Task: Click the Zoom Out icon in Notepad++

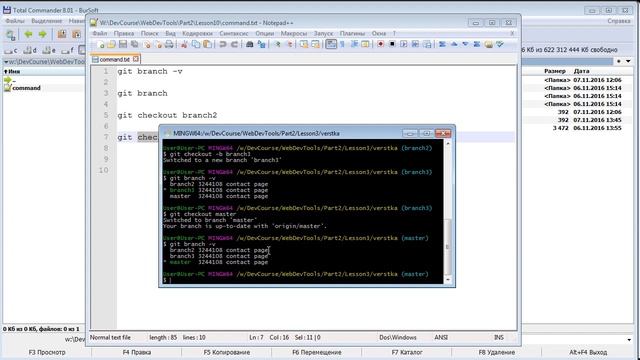Action: click(289, 44)
